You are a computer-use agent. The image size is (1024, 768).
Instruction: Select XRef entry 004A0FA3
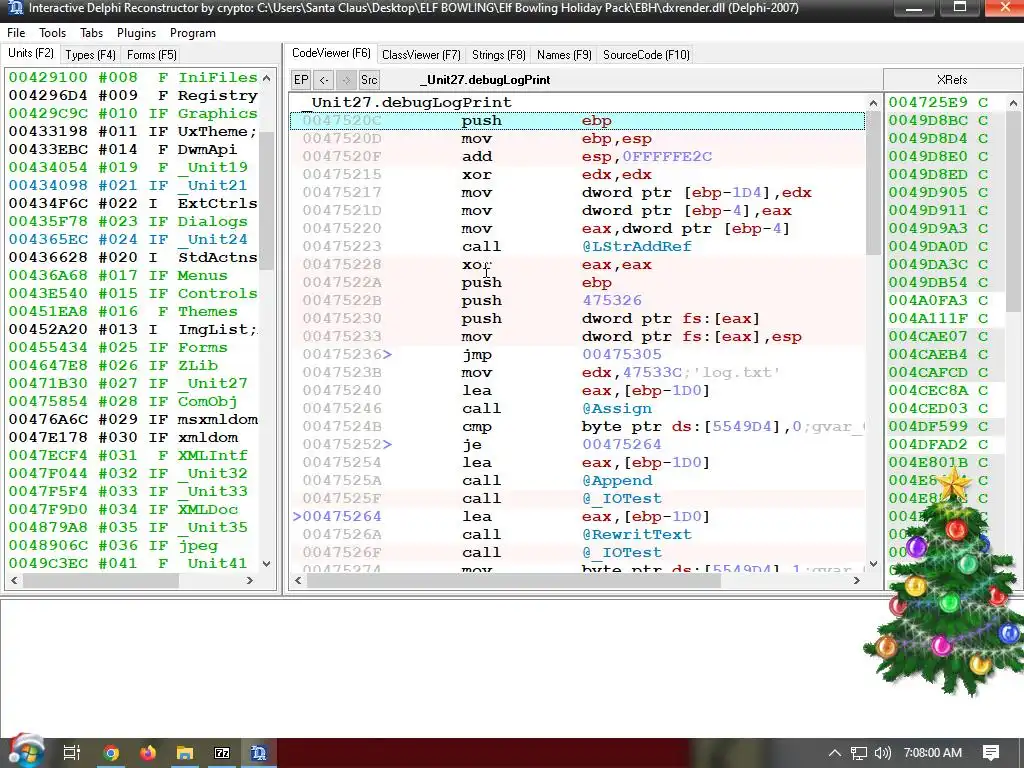[946, 300]
